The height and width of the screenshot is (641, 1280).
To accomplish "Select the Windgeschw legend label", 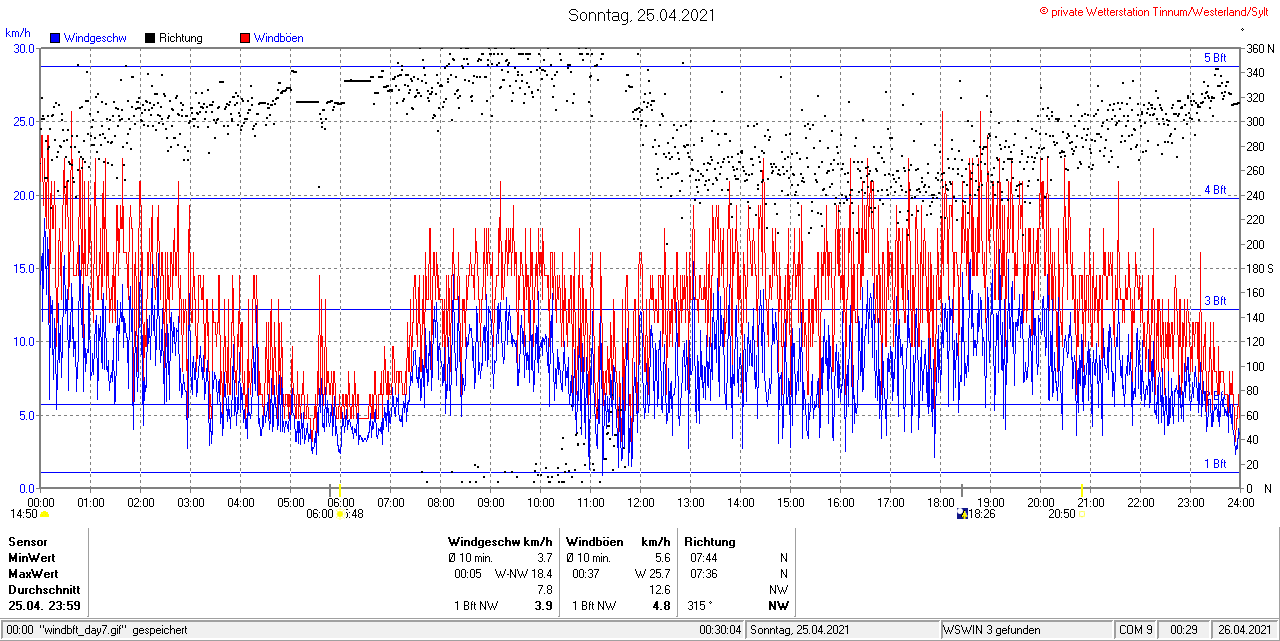I will pyautogui.click(x=94, y=38).
